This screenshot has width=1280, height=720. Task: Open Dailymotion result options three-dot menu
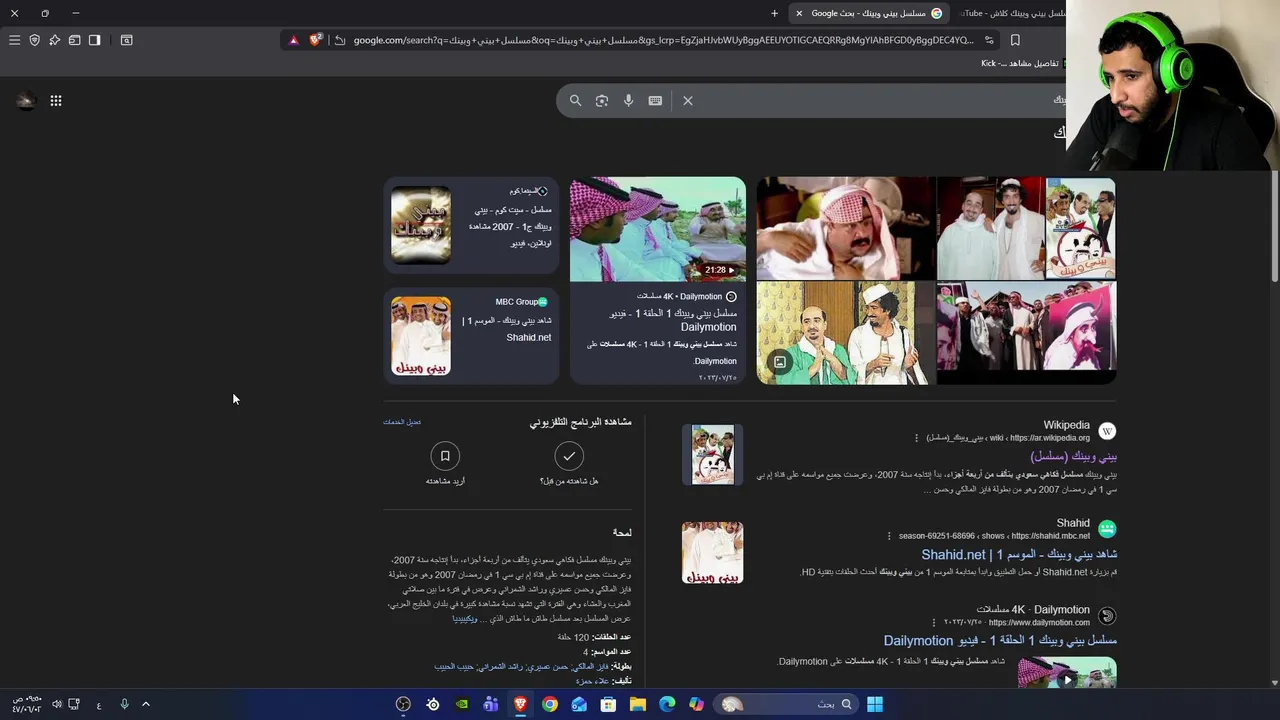(933, 622)
